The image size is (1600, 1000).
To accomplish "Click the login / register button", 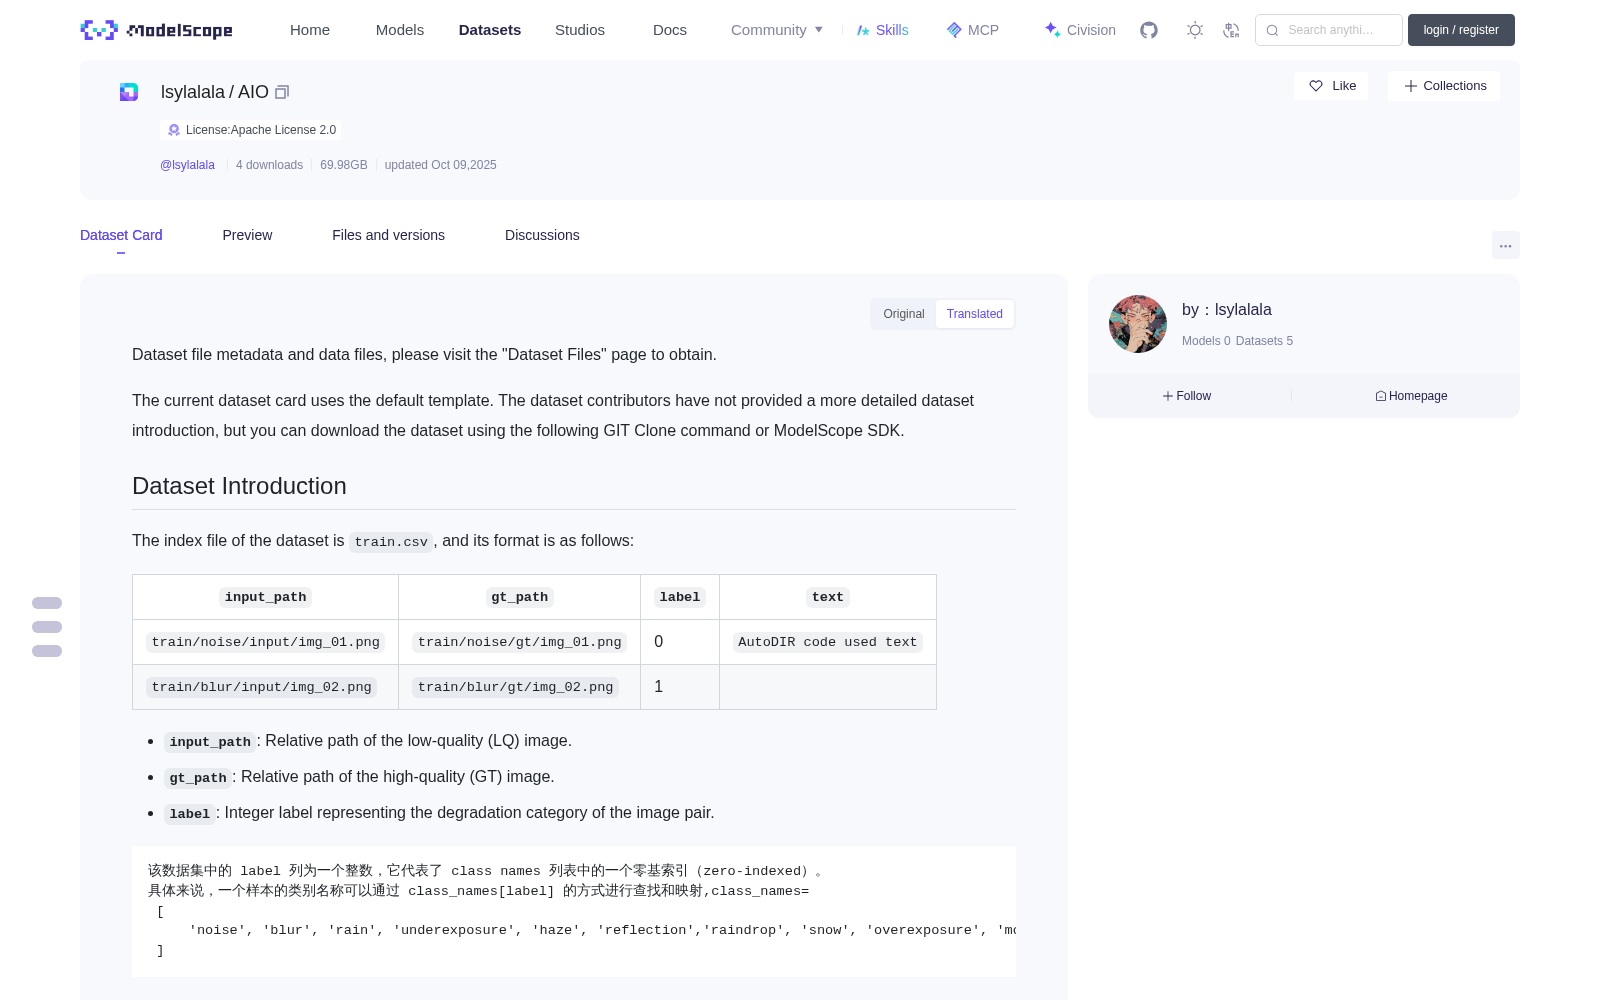I will [x=1461, y=30].
